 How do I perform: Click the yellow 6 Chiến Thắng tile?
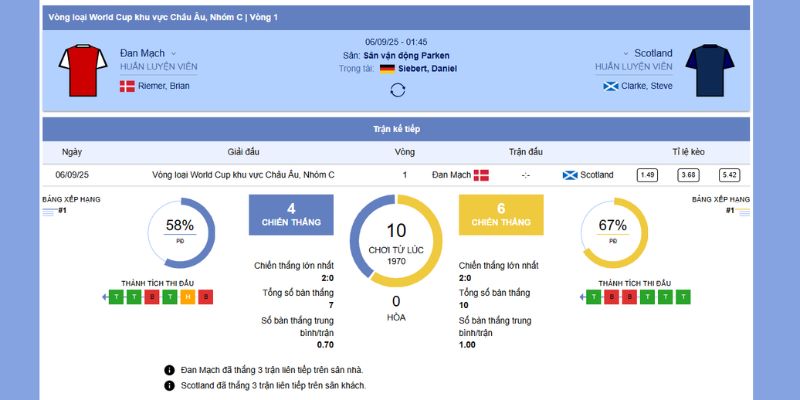pos(501,215)
